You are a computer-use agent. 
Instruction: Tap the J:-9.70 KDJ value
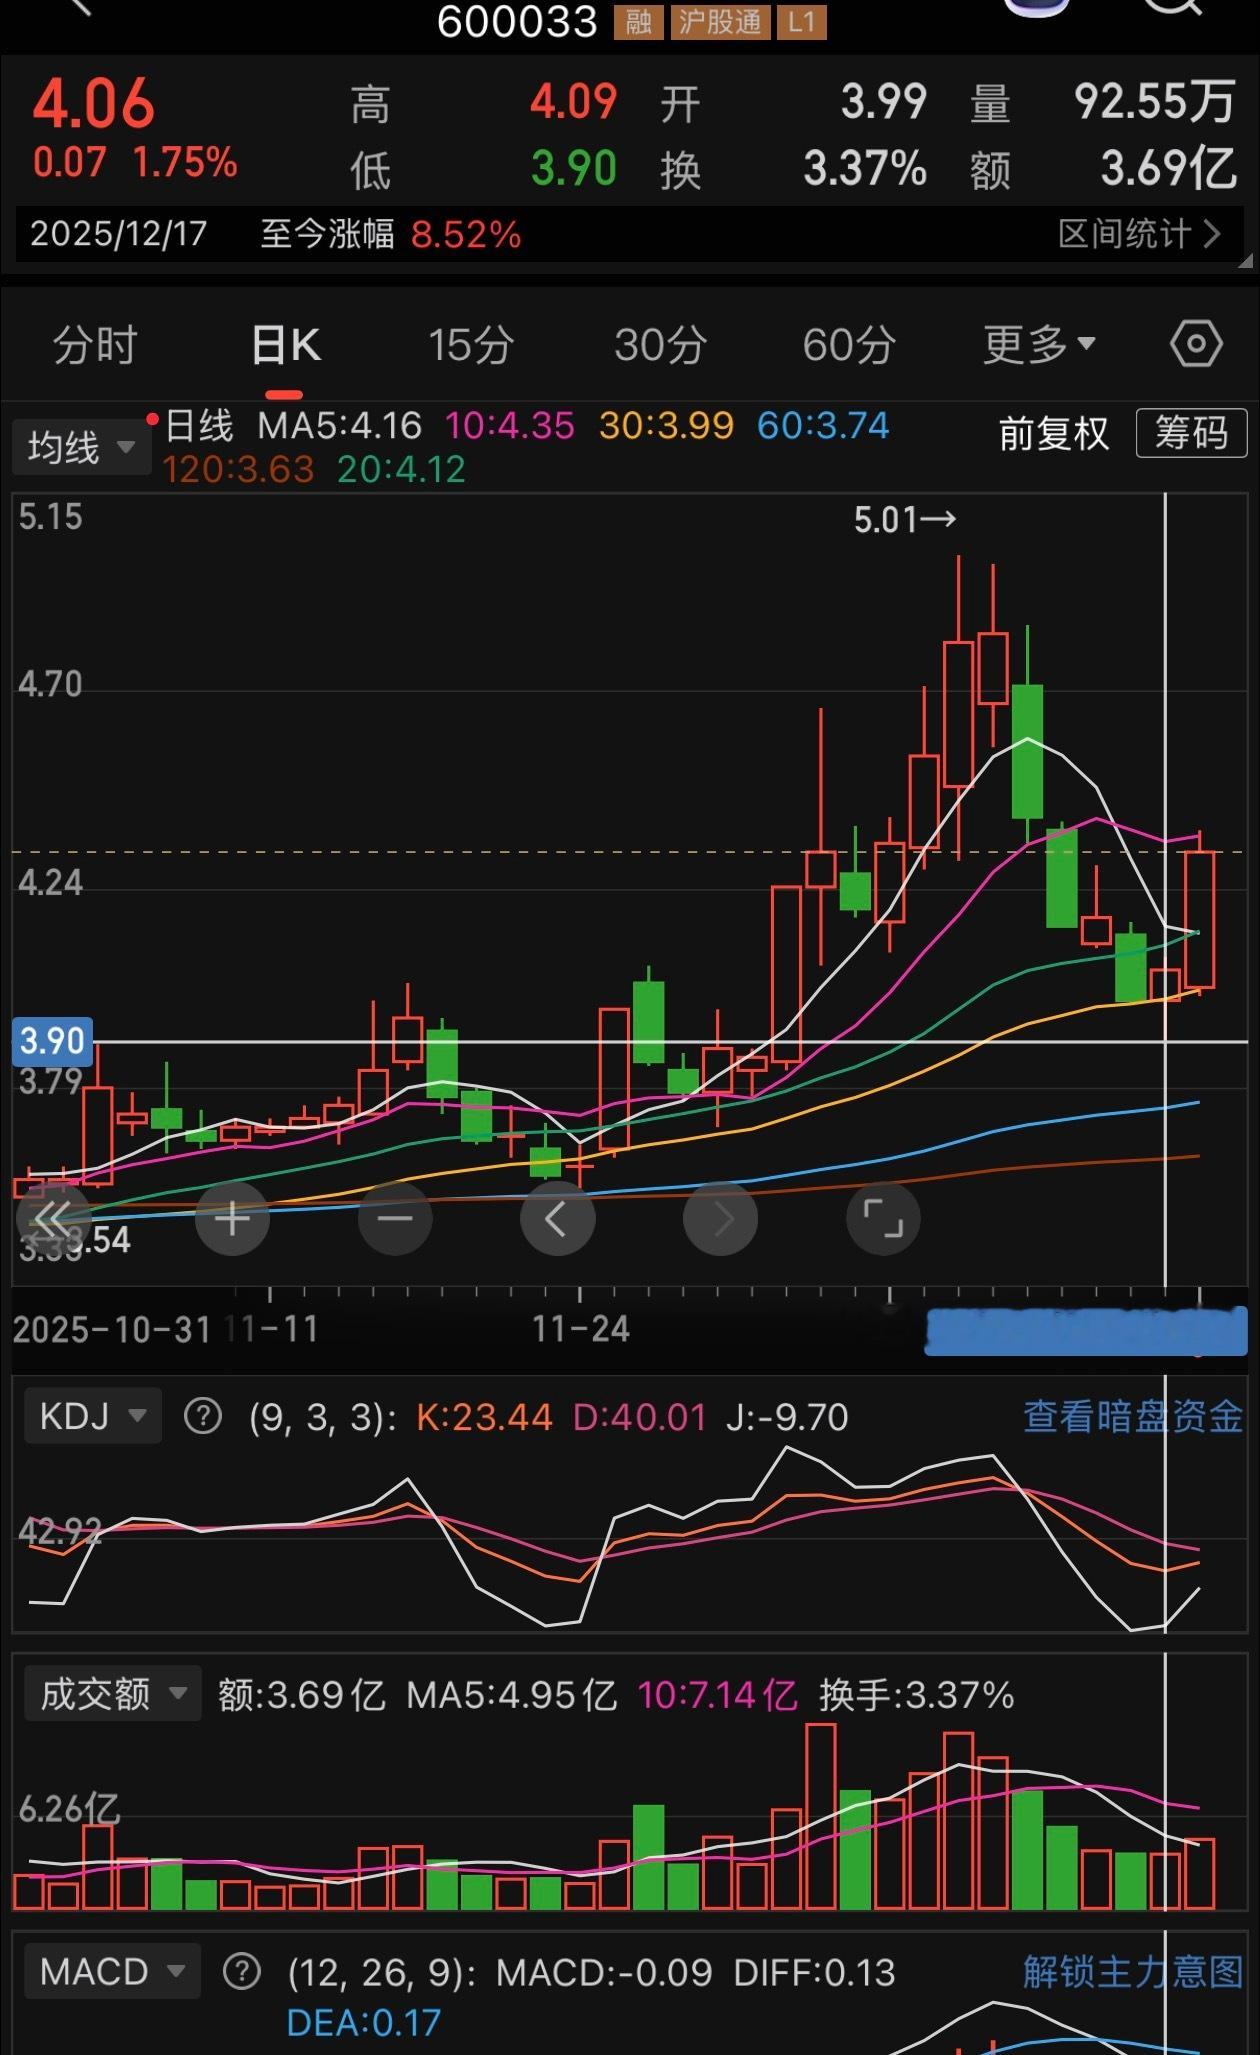point(787,1416)
